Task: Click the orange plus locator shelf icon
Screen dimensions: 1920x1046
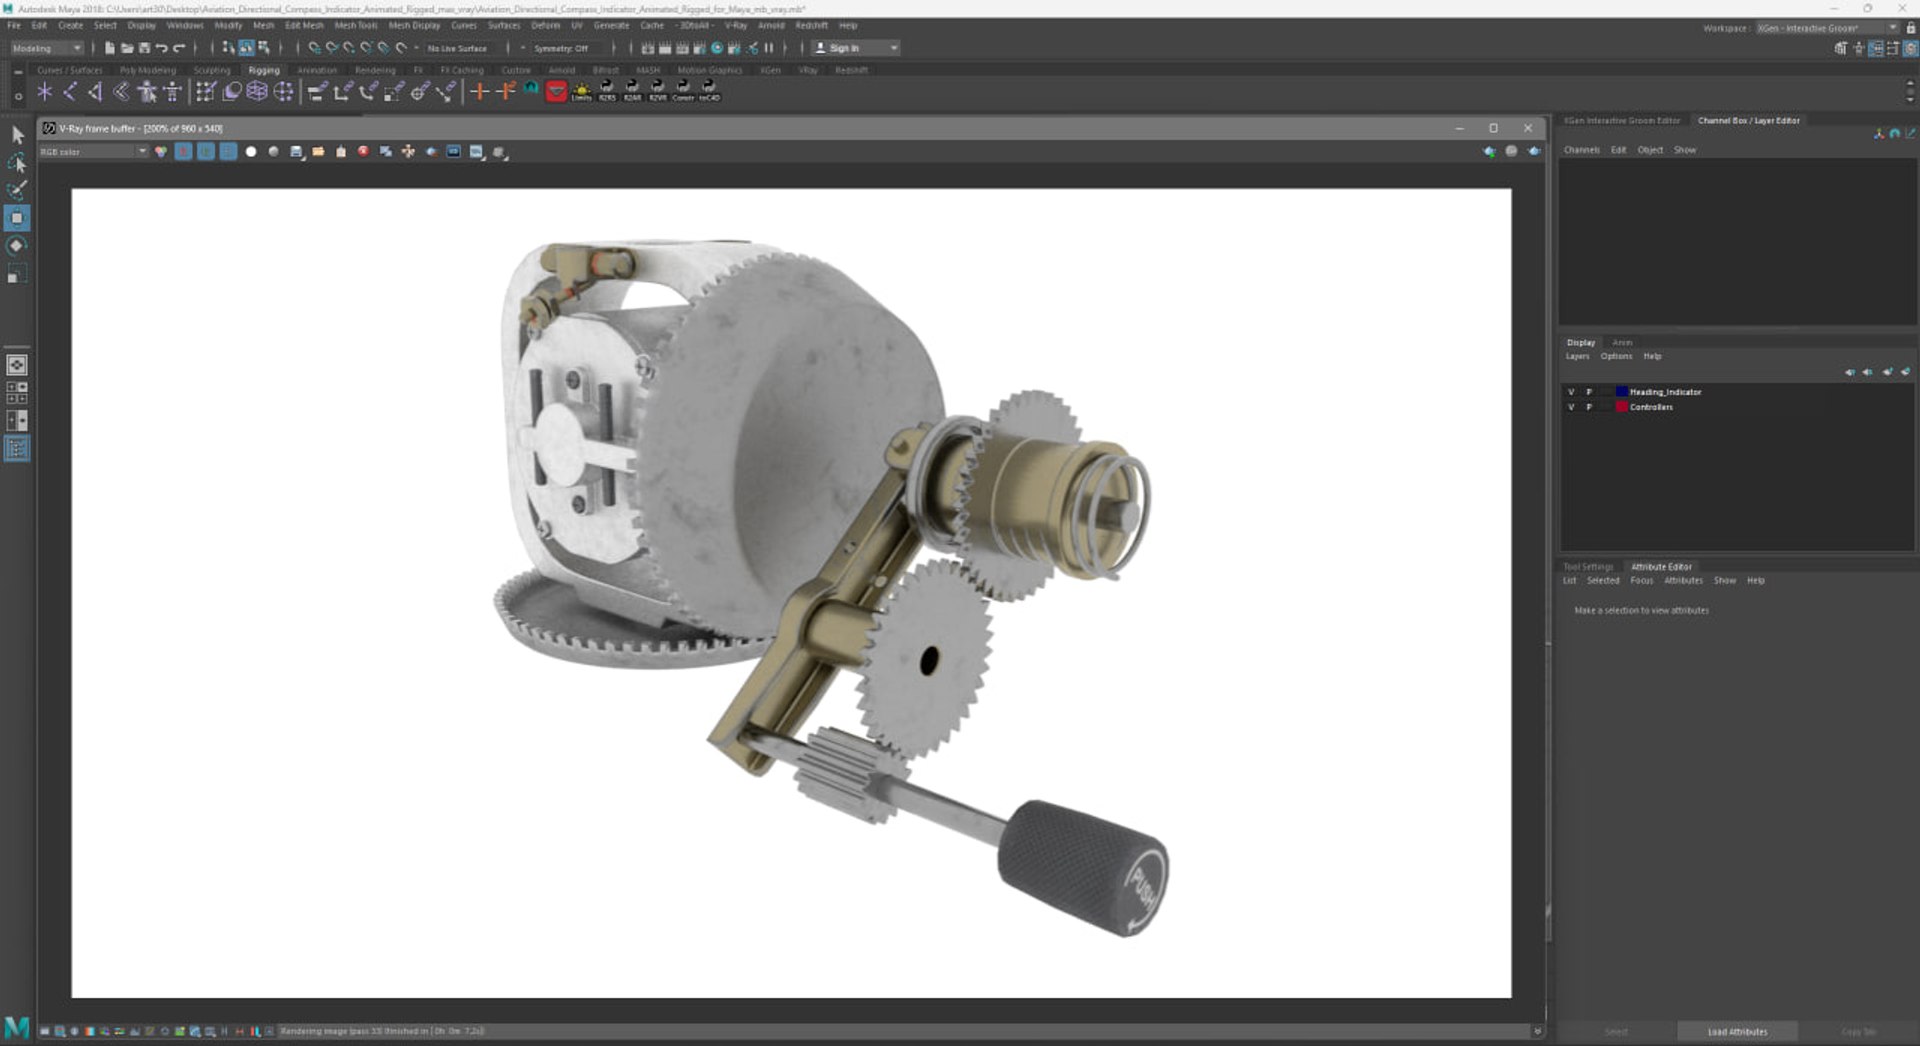Action: click(479, 92)
